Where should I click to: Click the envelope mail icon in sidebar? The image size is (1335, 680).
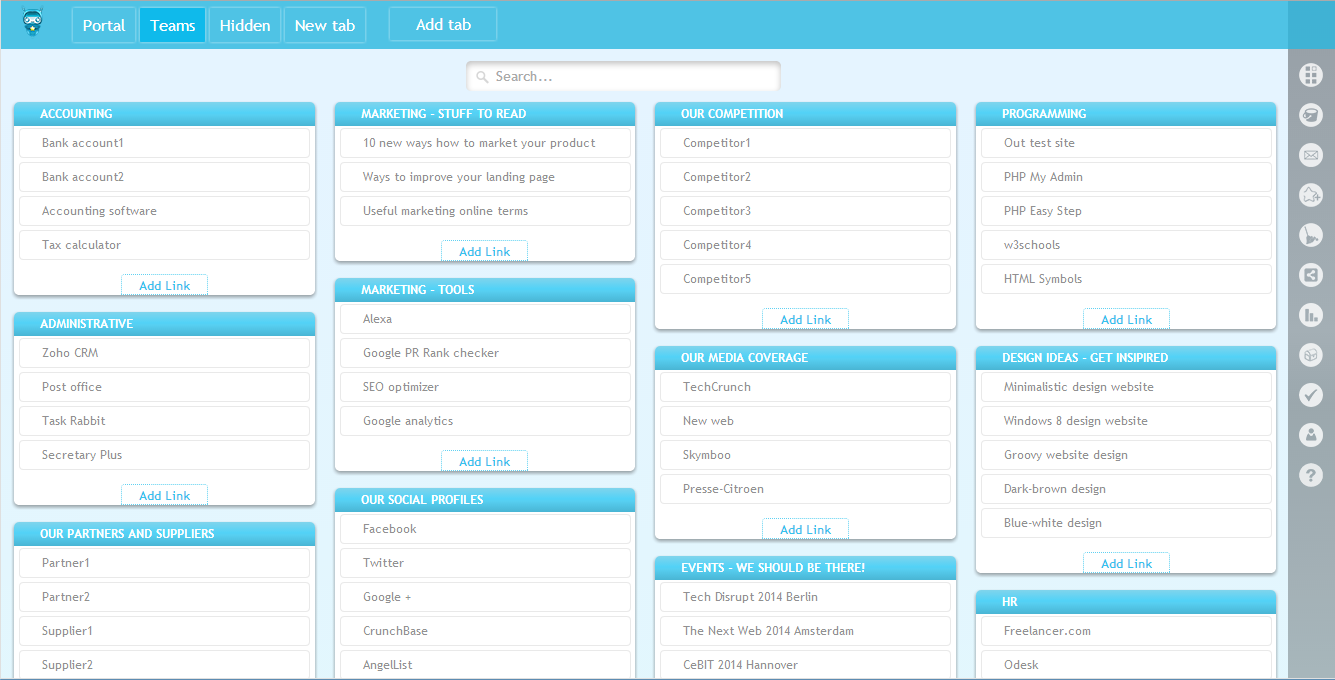1310,155
